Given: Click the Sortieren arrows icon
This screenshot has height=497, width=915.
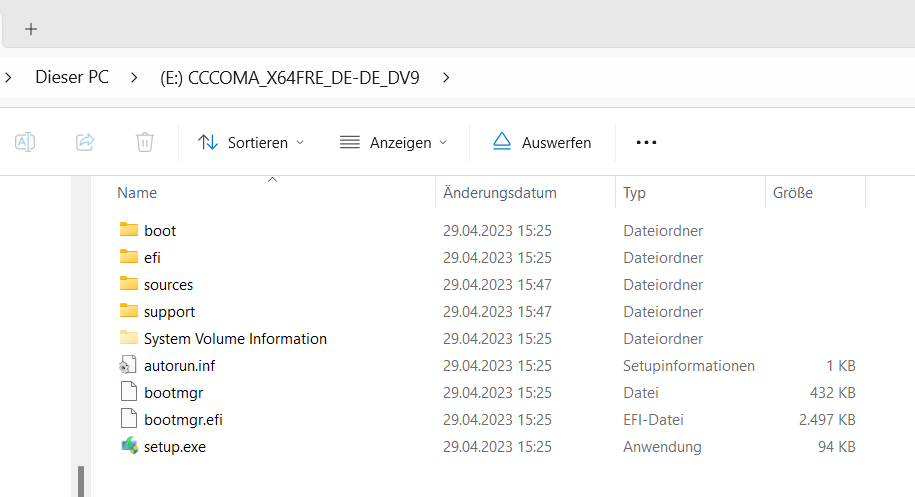Looking at the screenshot, I should 208,142.
